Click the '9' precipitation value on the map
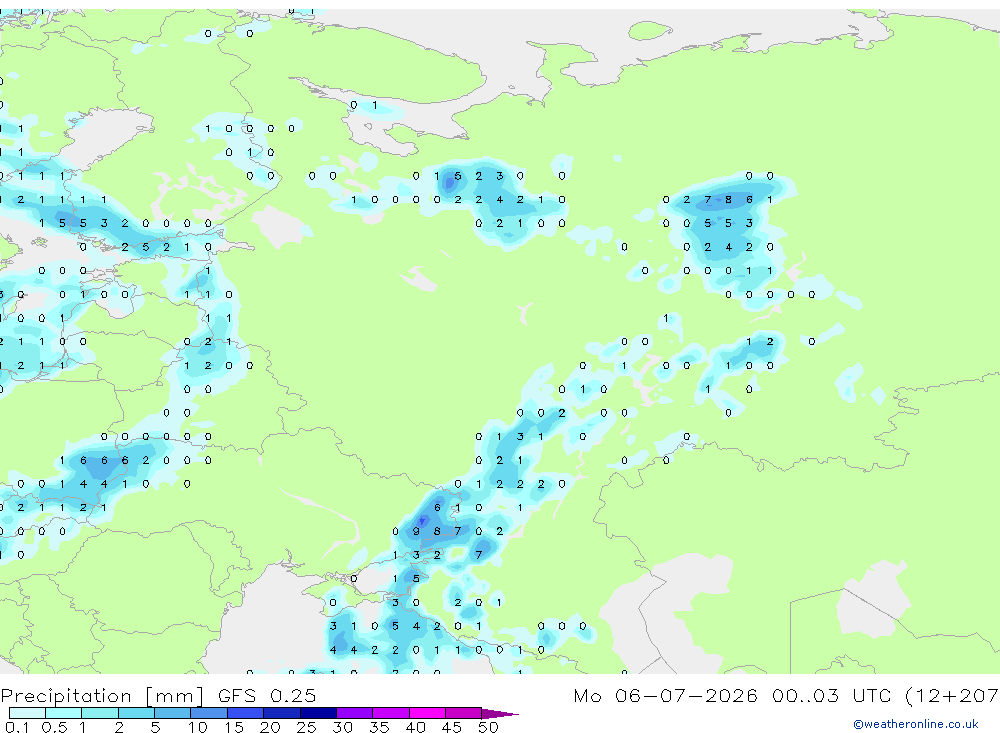 click(416, 531)
